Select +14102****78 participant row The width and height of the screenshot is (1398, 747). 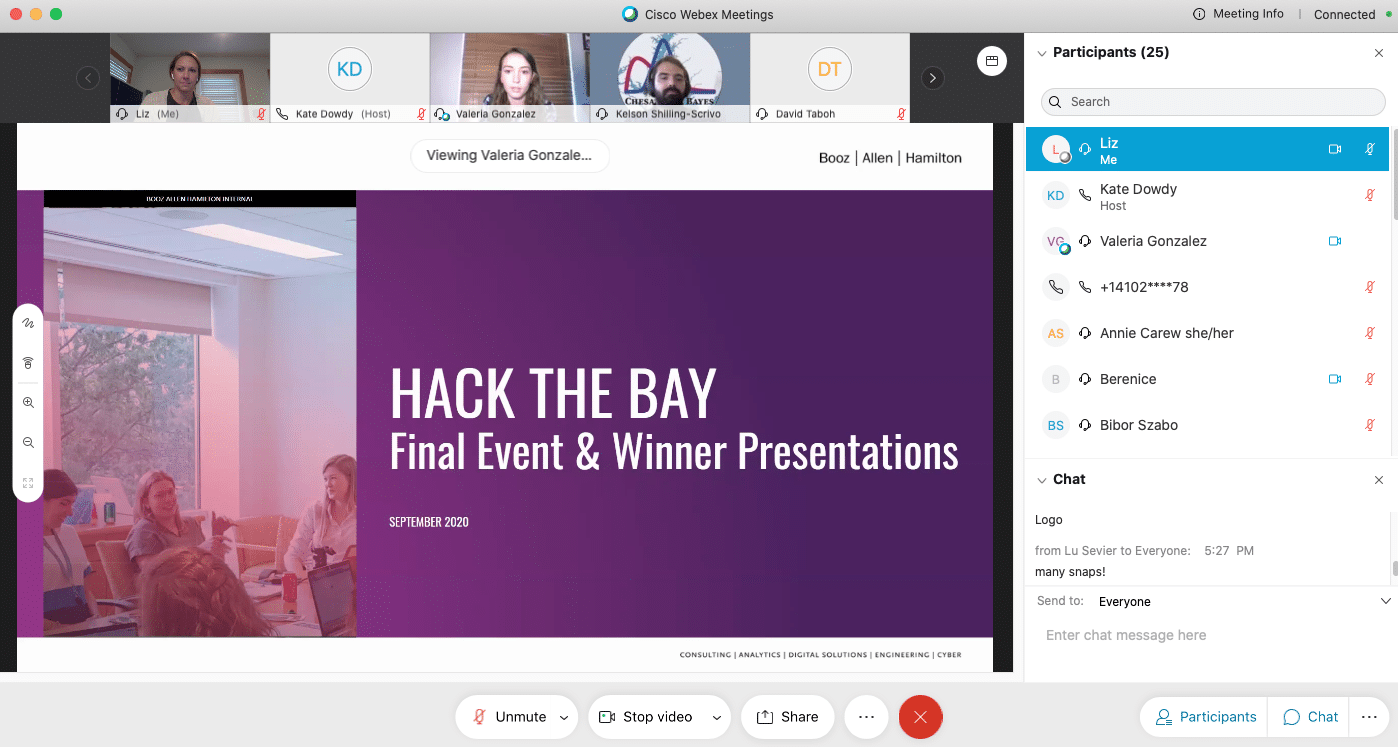[x=1207, y=287]
